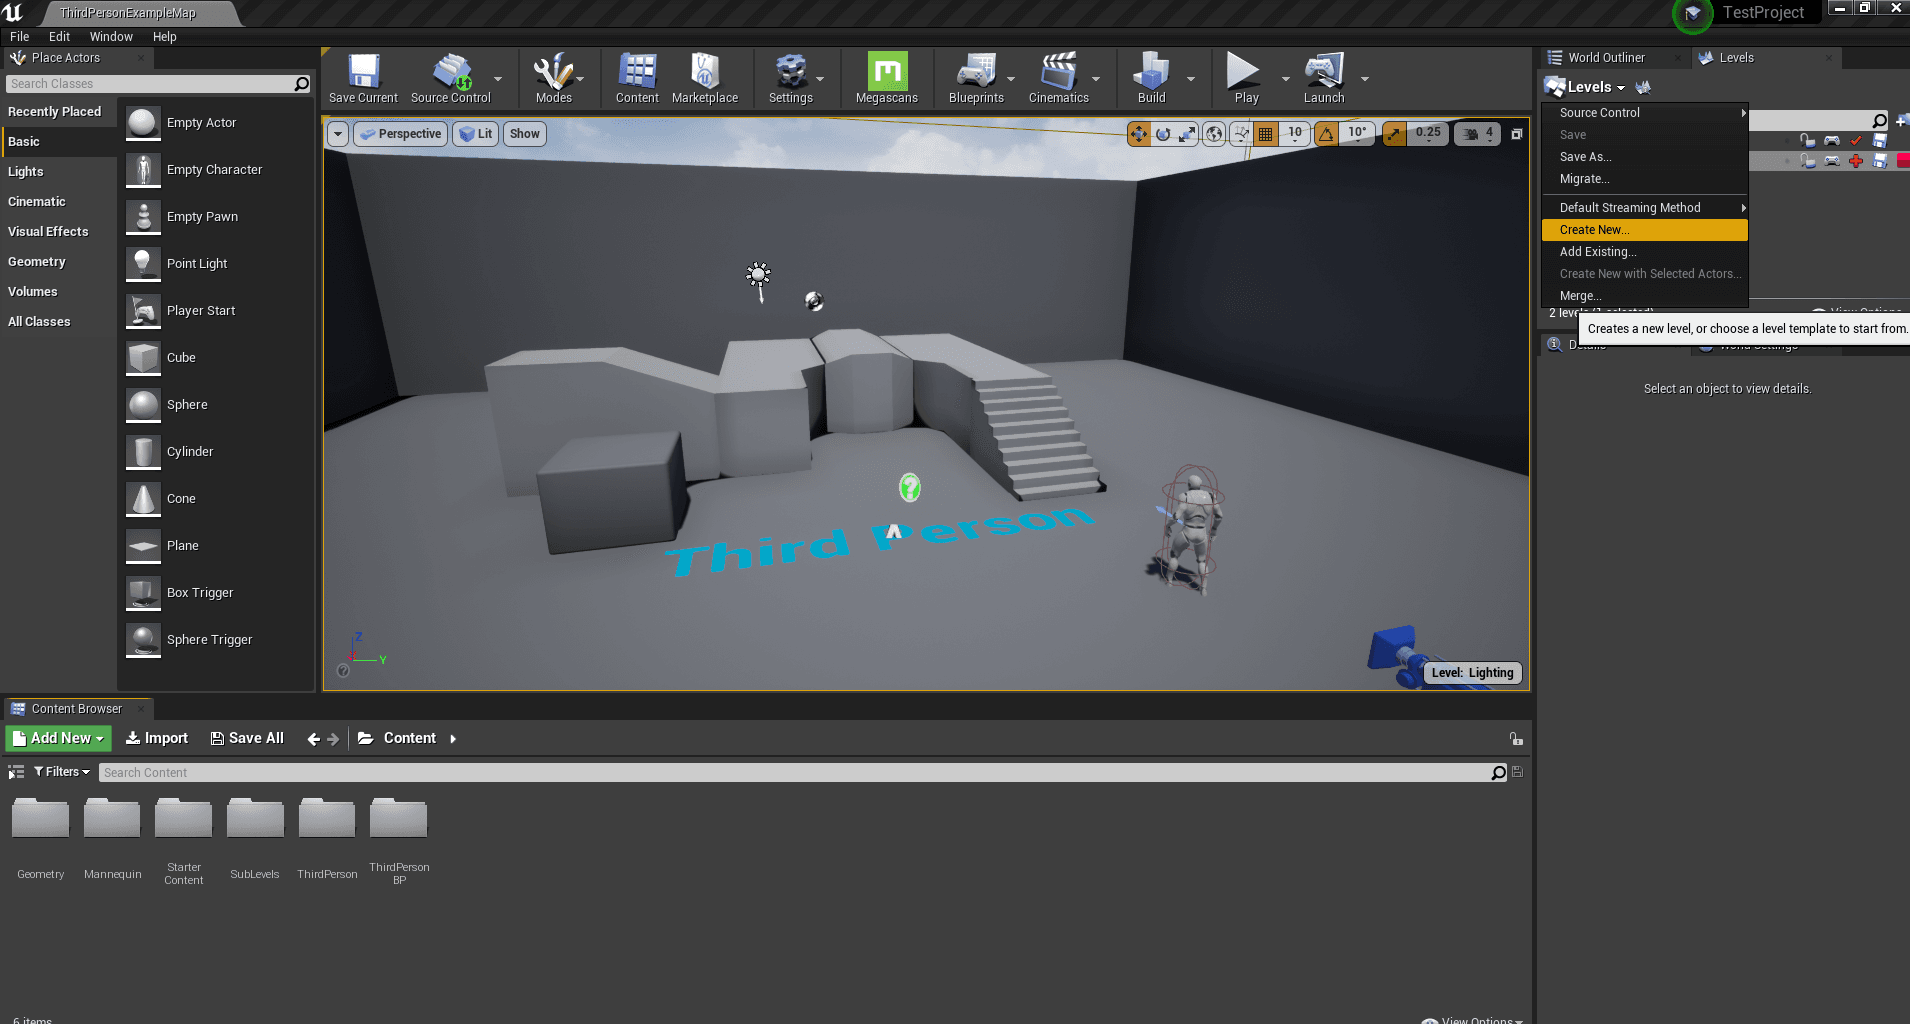Click the red color swatch on the second level row
The image size is (1910, 1024).
pos(1903,161)
